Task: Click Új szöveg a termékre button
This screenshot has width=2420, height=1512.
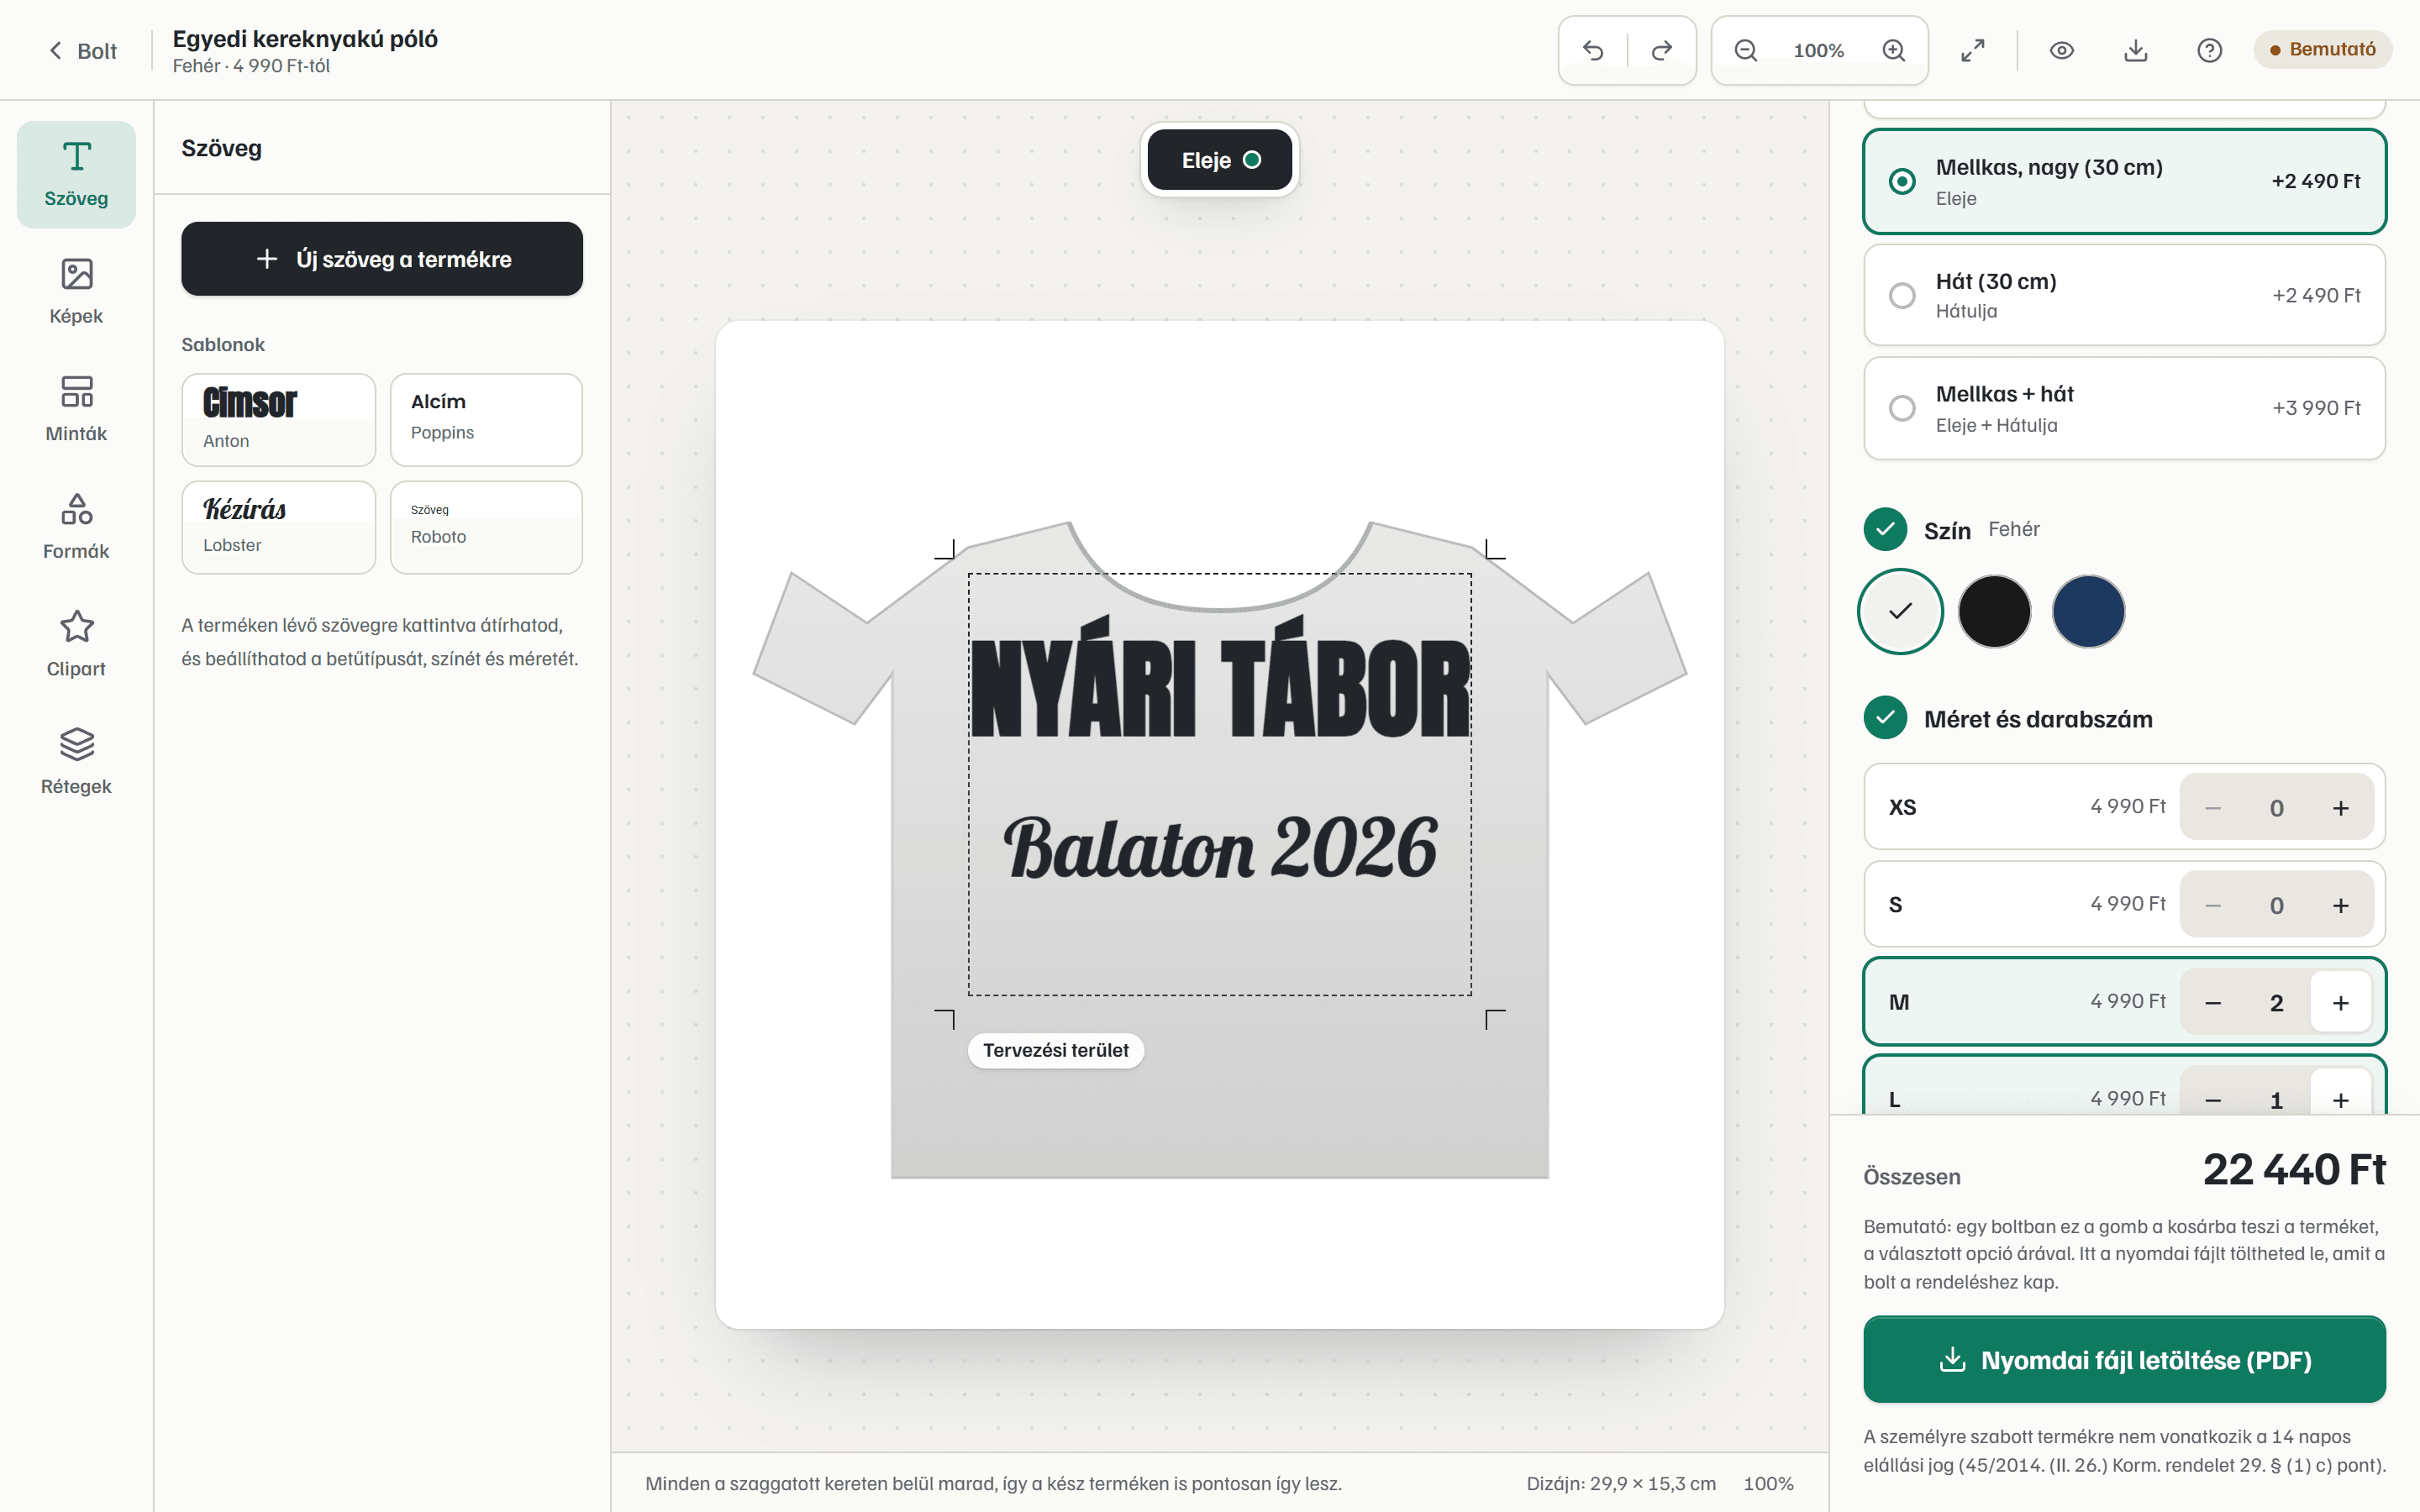Action: point(382,259)
